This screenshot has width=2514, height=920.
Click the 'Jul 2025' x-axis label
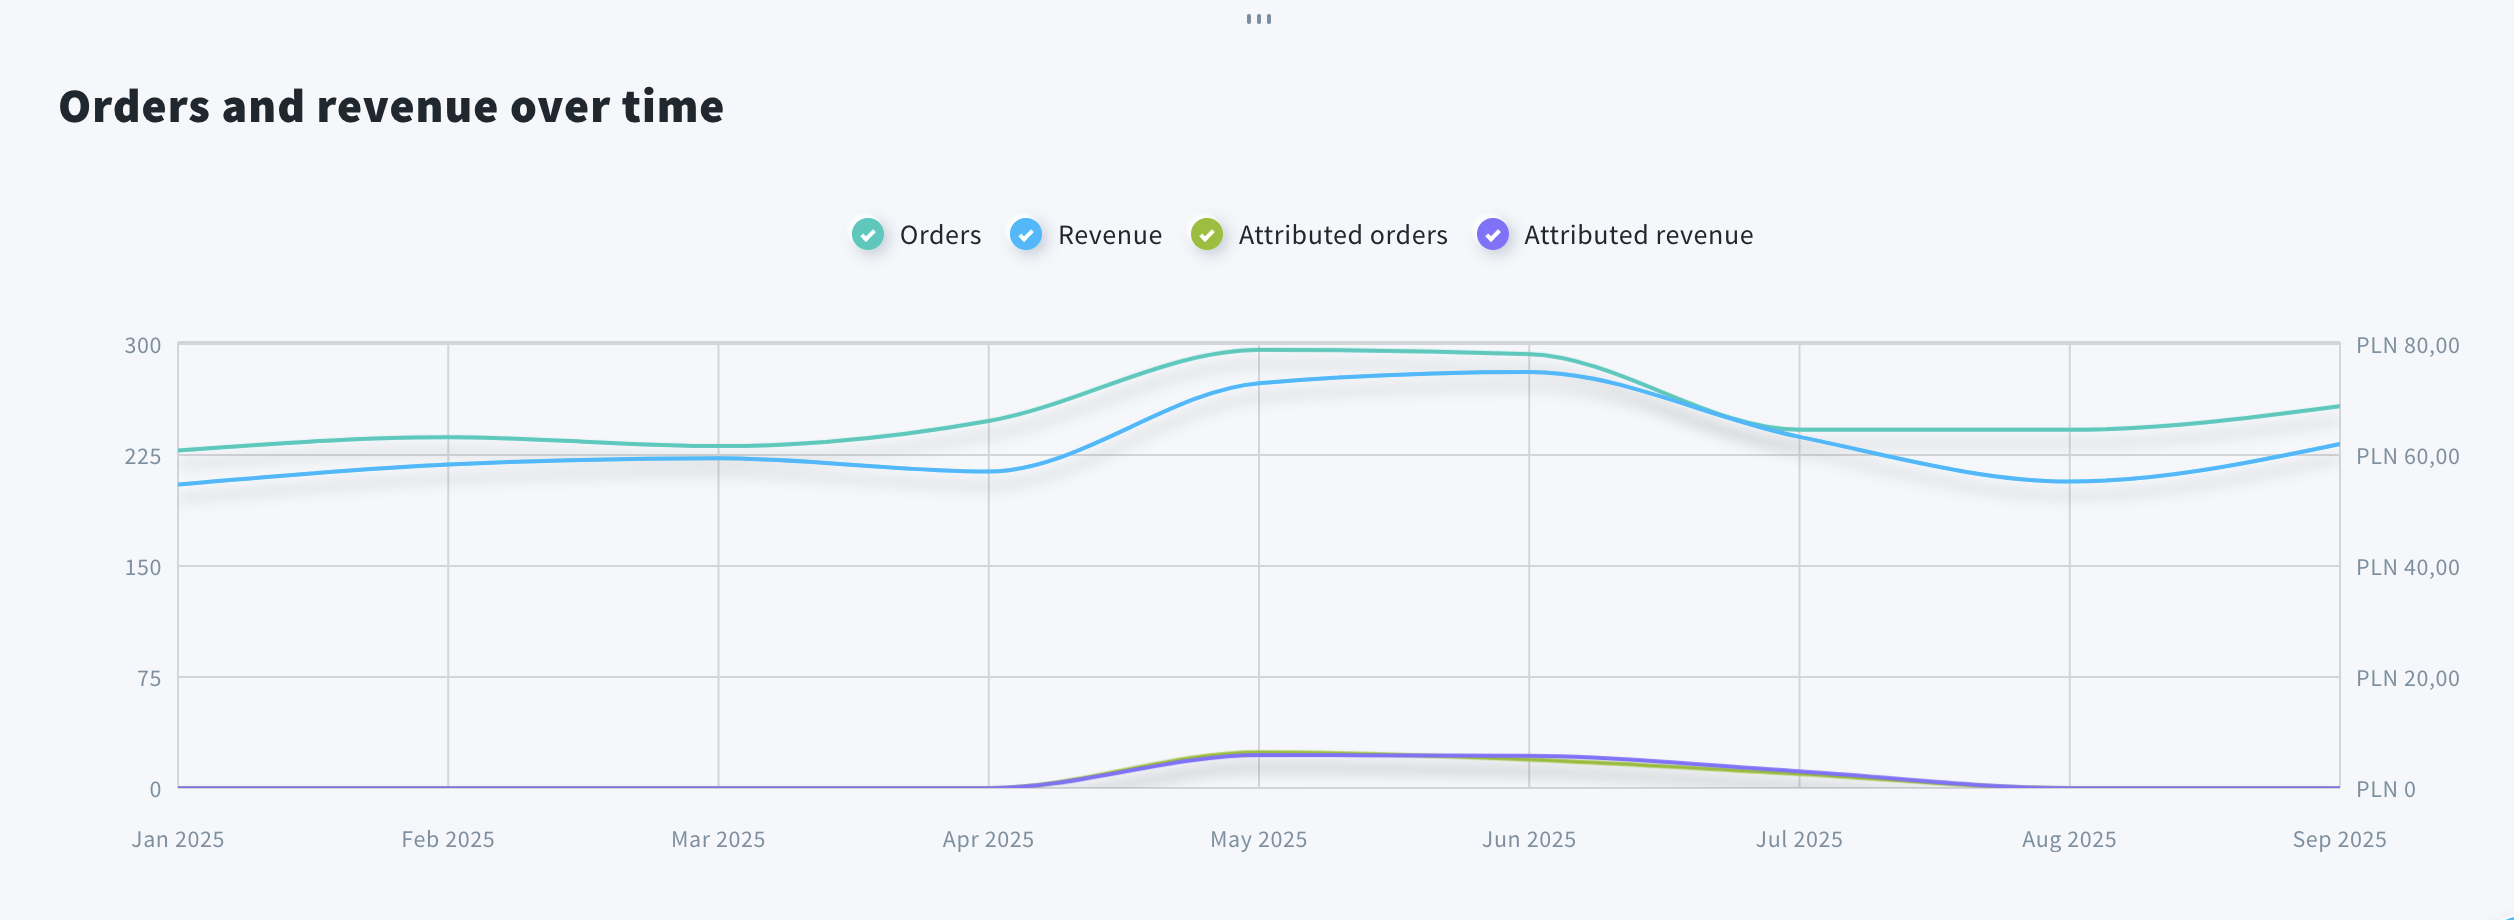pyautogui.click(x=1799, y=839)
